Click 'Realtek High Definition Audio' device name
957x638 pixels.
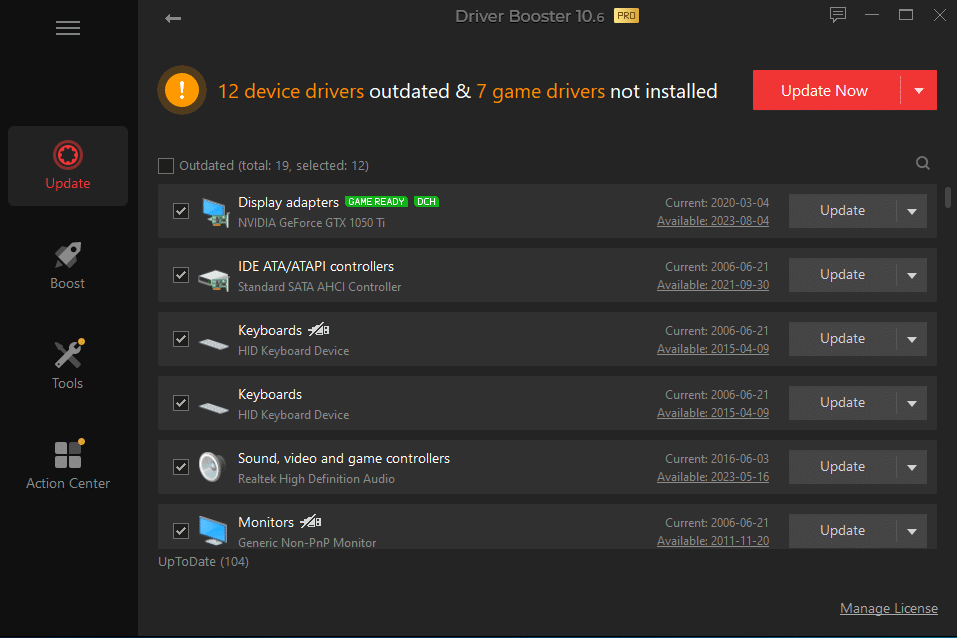[x=316, y=479]
